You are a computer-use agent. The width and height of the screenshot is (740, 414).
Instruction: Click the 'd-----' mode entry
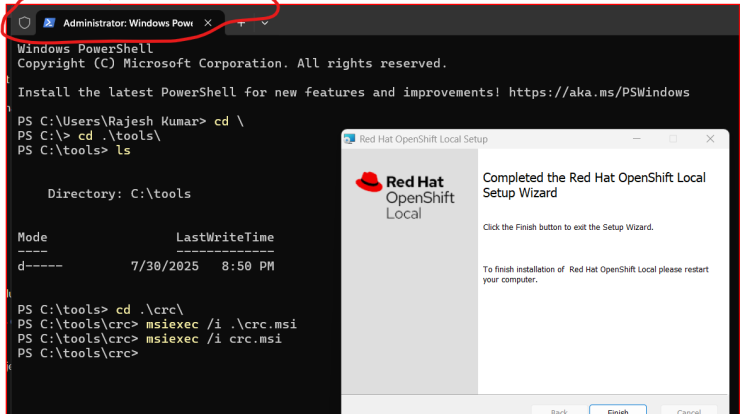(x=40, y=266)
